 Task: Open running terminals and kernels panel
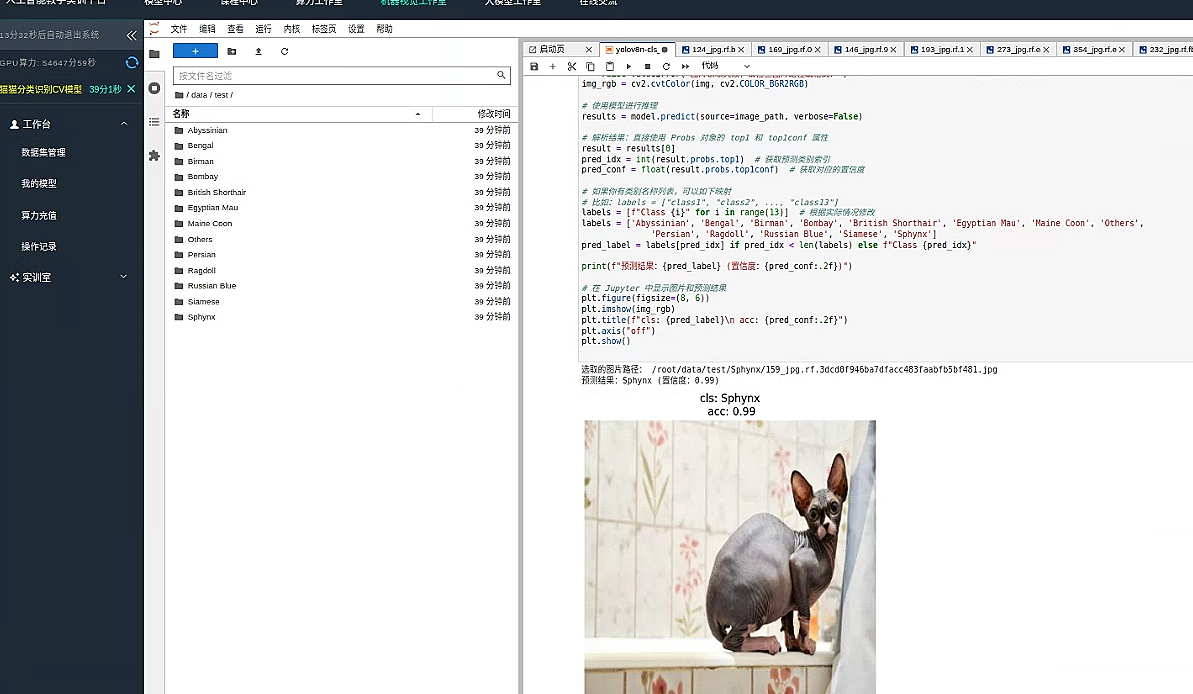click(154, 88)
